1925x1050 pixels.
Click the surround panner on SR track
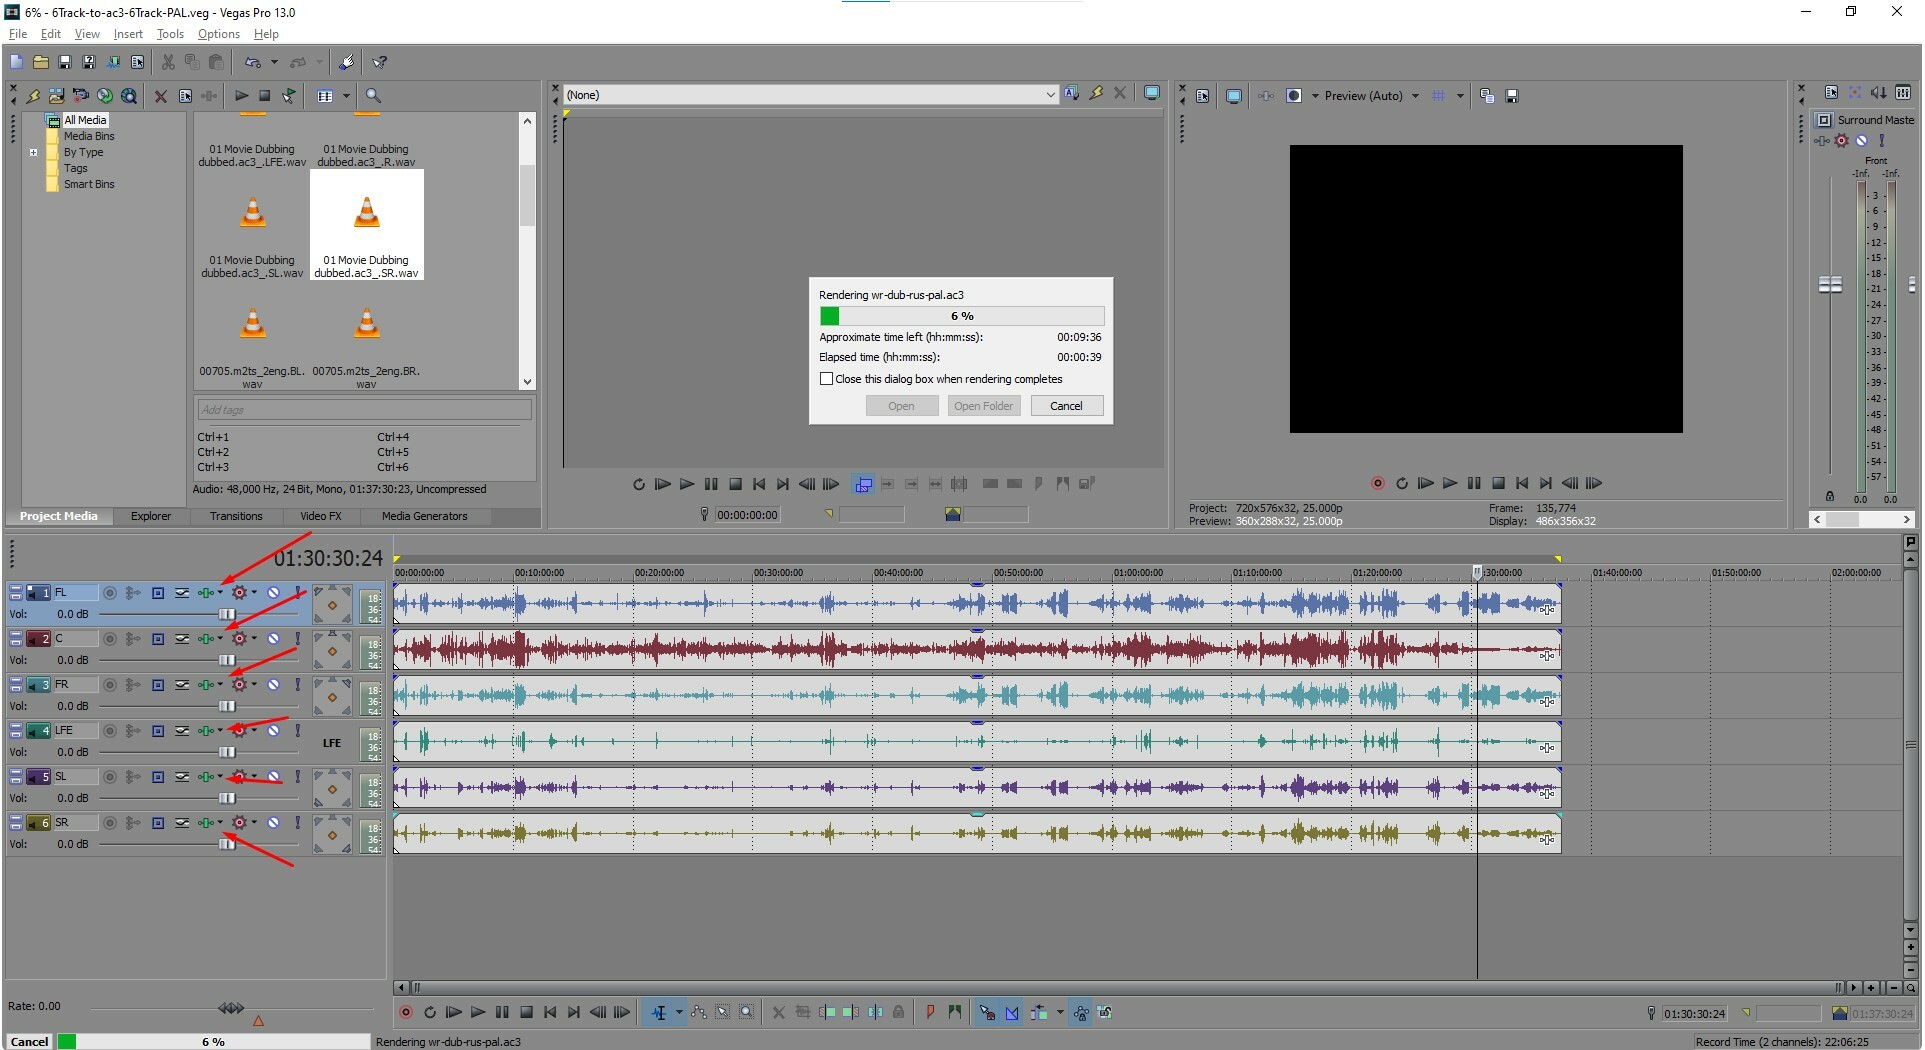click(x=332, y=835)
